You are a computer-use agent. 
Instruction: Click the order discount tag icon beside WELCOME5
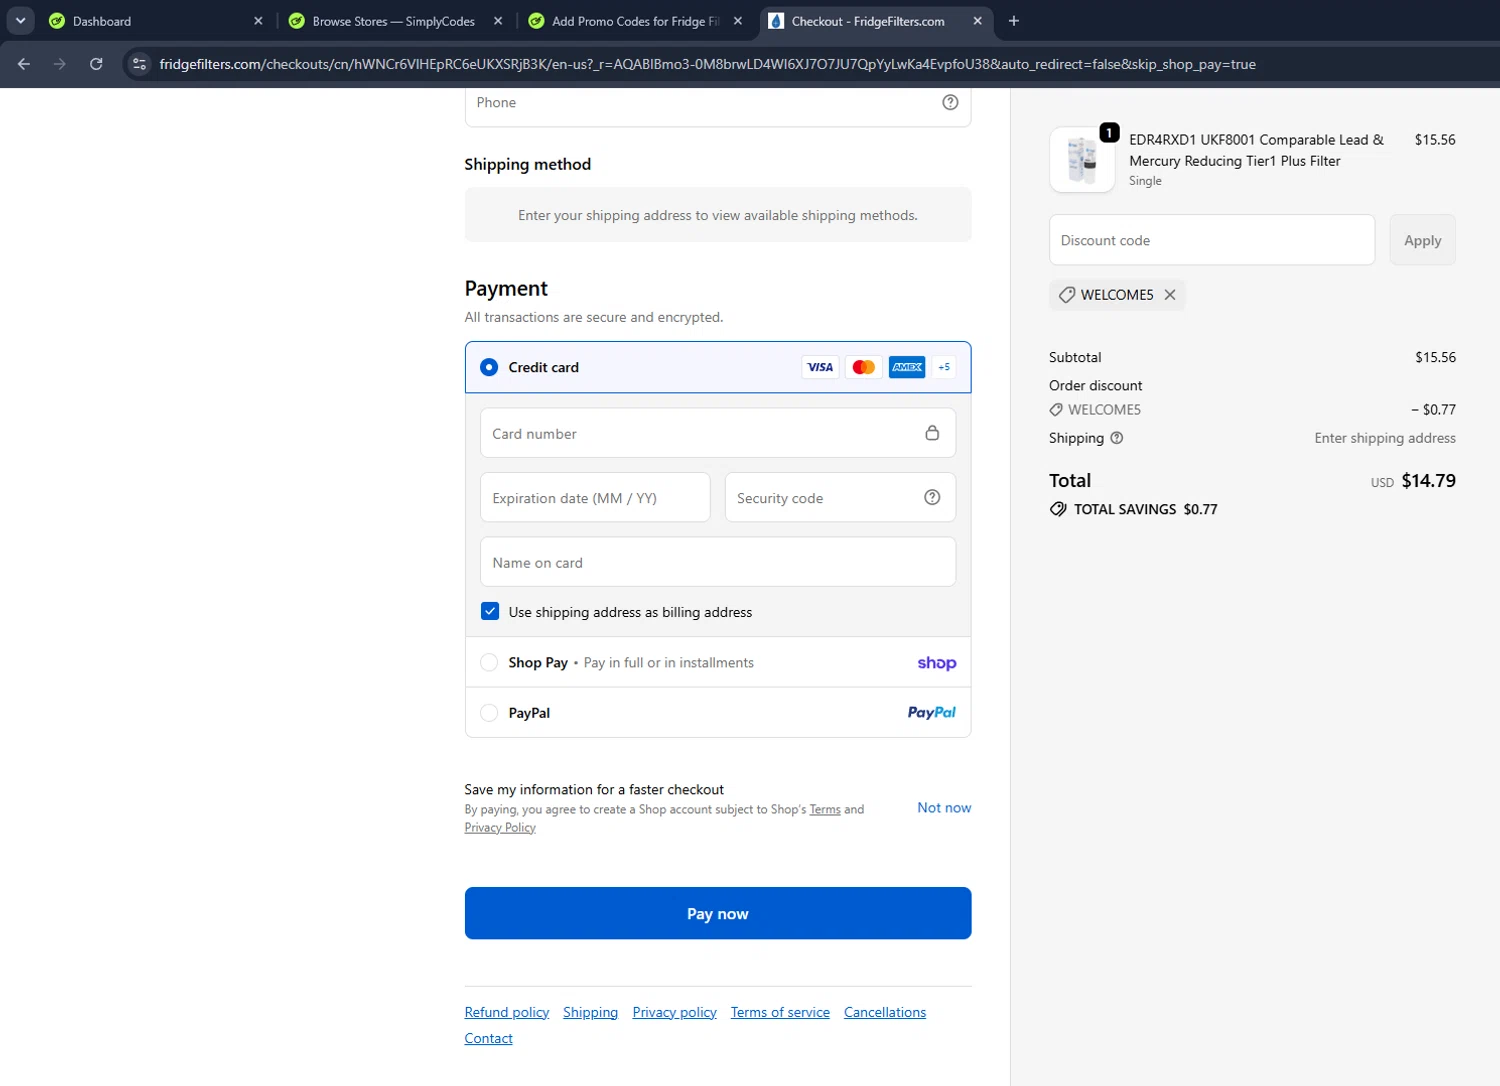[1056, 410]
